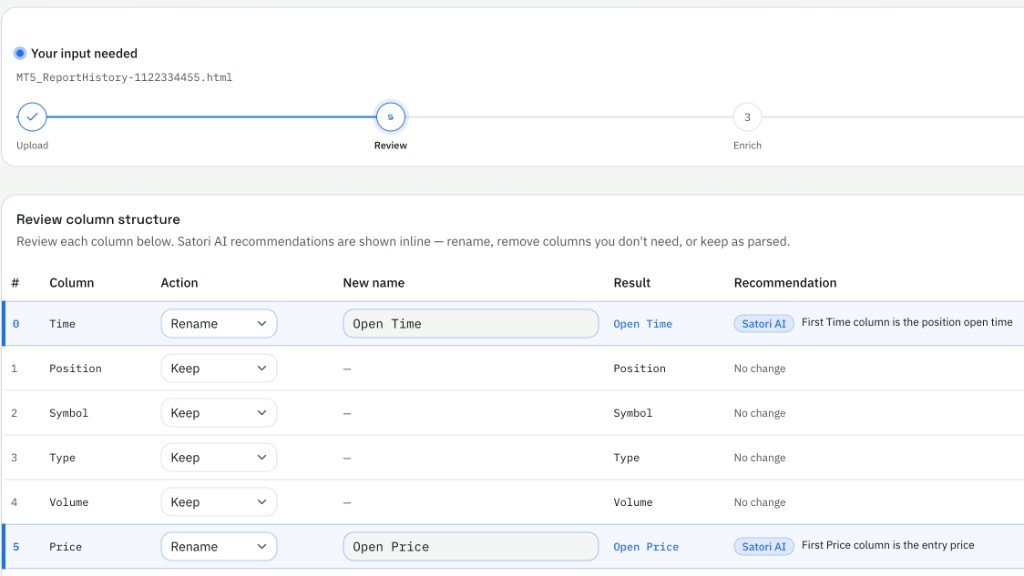Click the 'Review column structure' heading
The height and width of the screenshot is (576, 1024).
point(98,219)
